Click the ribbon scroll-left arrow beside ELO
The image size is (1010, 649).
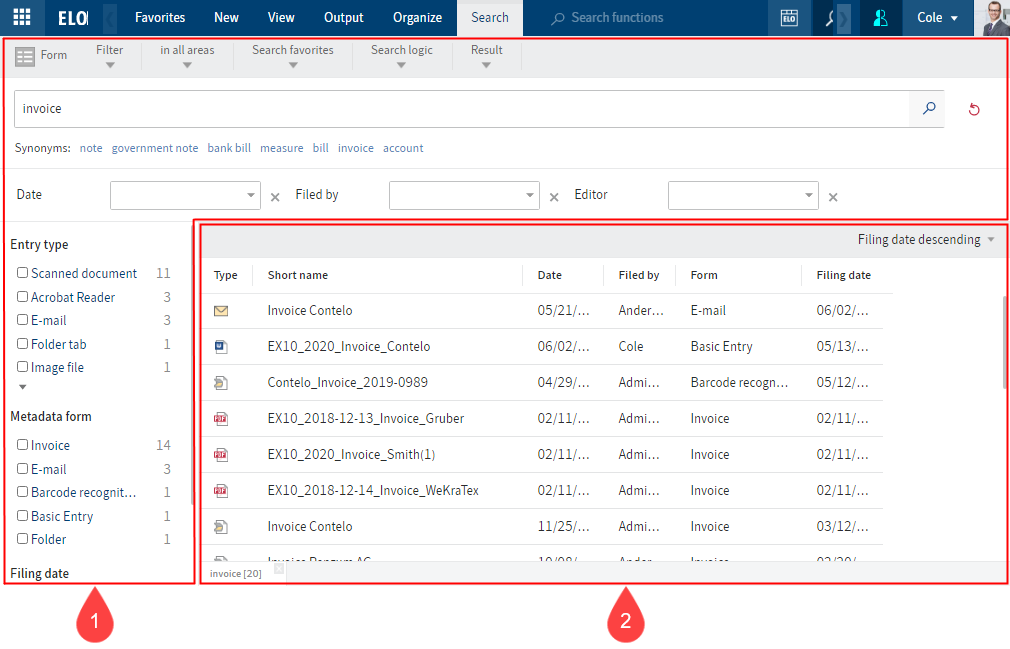[x=110, y=18]
